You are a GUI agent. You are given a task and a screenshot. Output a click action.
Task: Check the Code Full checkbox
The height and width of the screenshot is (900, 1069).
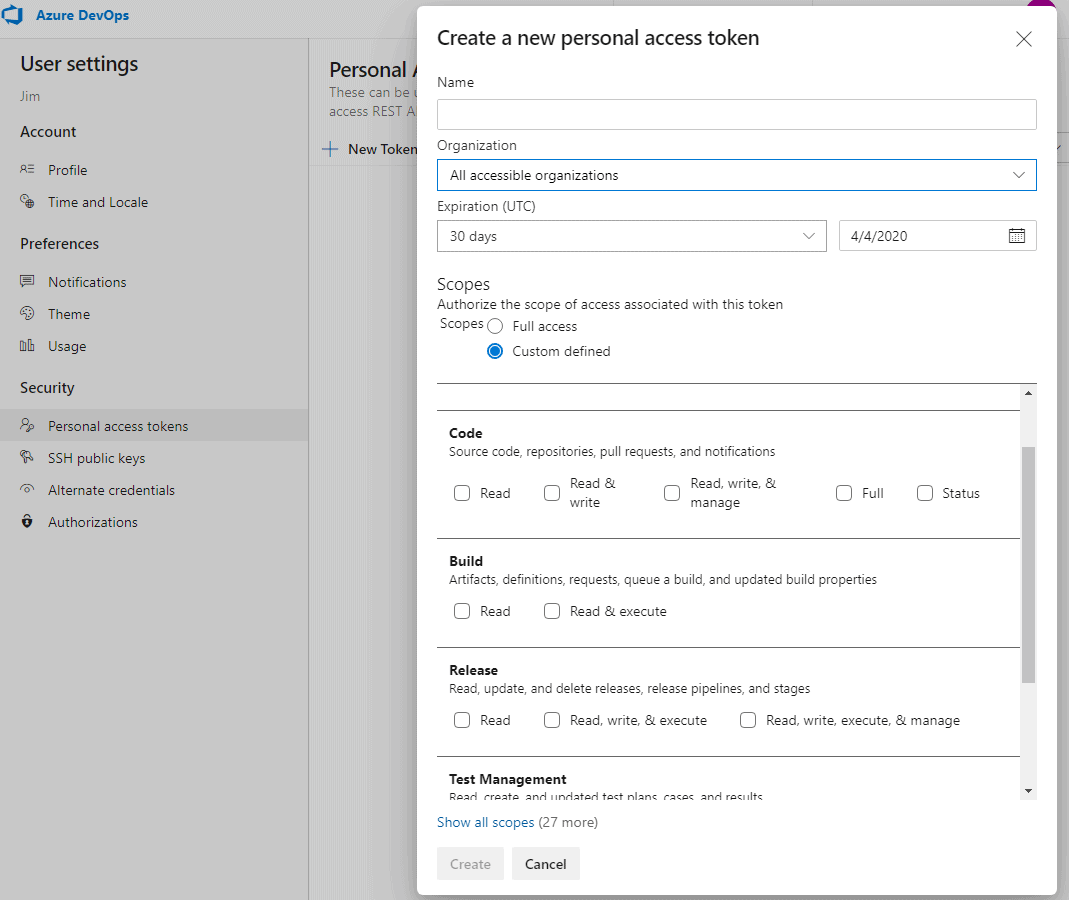(843, 493)
